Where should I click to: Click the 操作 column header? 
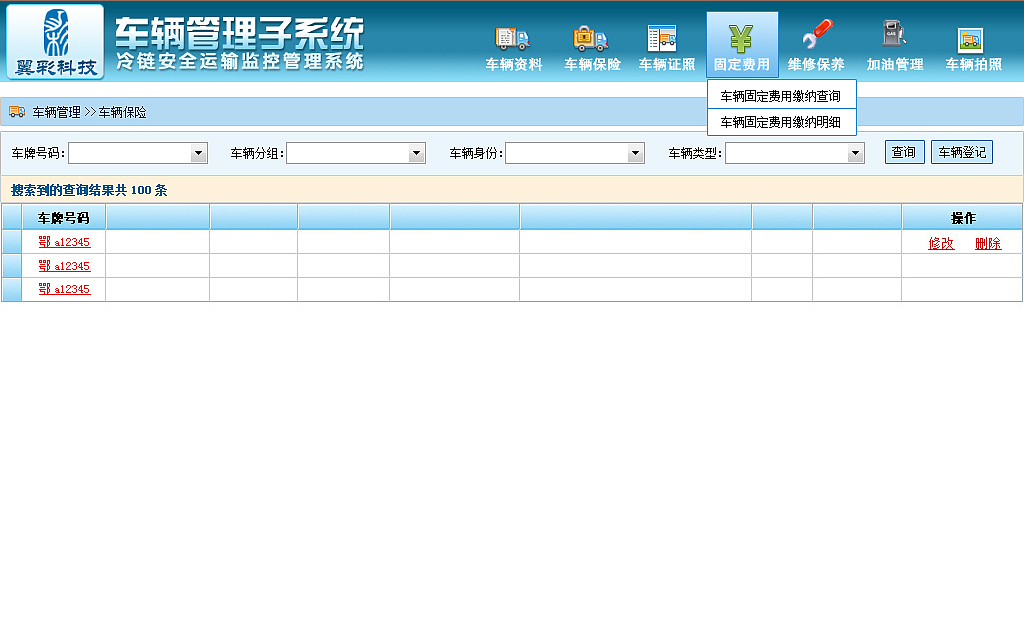pyautogui.click(x=963, y=217)
